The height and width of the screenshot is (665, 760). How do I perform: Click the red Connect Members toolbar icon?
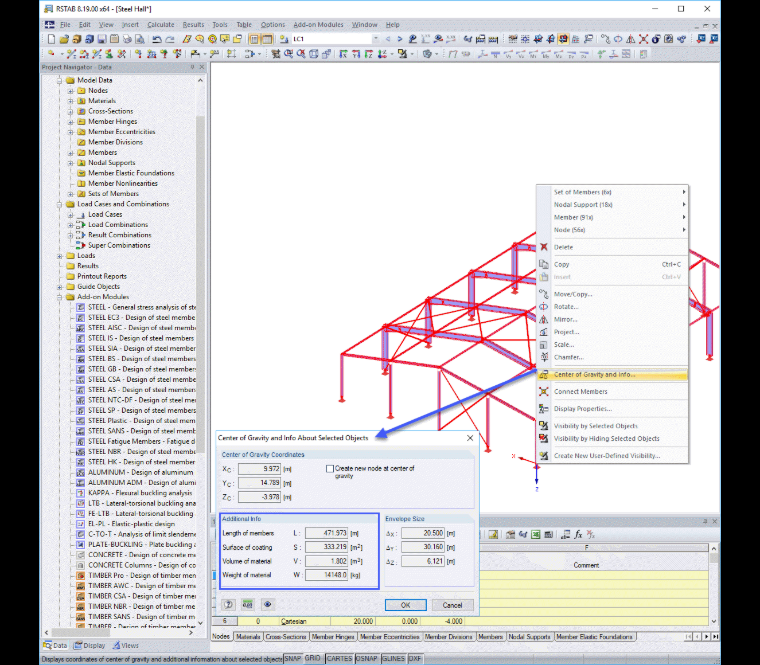(x=643, y=39)
